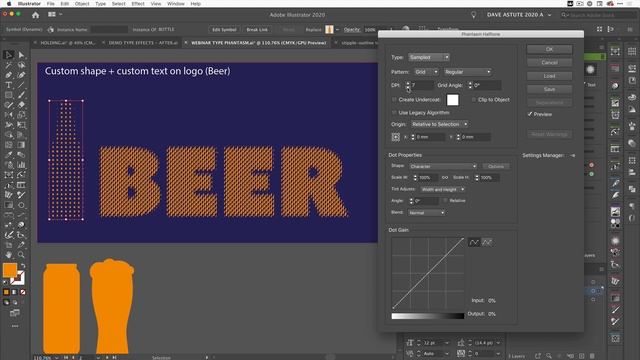Swap fill and stroke colors arrow
Image resolution: width=640 pixels, height=360 pixels.
pos(23,266)
